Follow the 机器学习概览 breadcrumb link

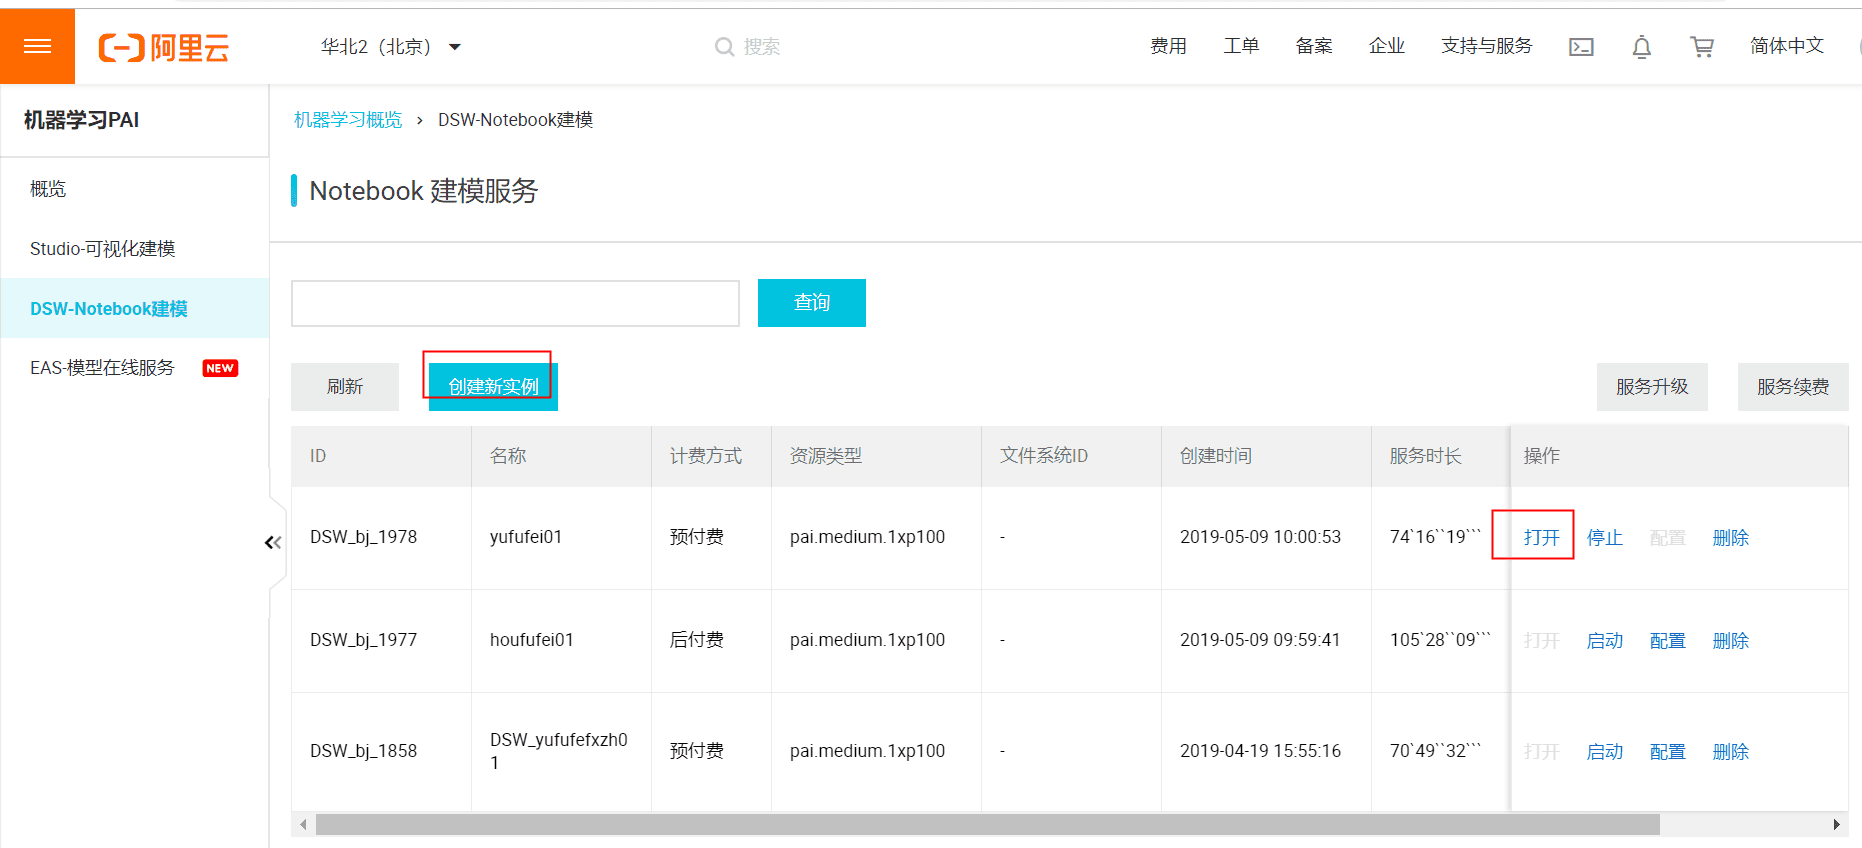[348, 120]
